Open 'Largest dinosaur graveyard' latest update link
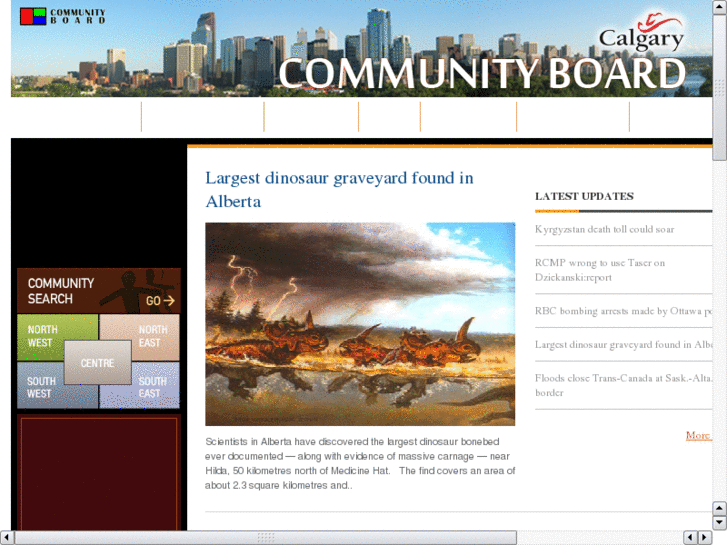Image resolution: width=727 pixels, height=545 pixels. pos(623,344)
